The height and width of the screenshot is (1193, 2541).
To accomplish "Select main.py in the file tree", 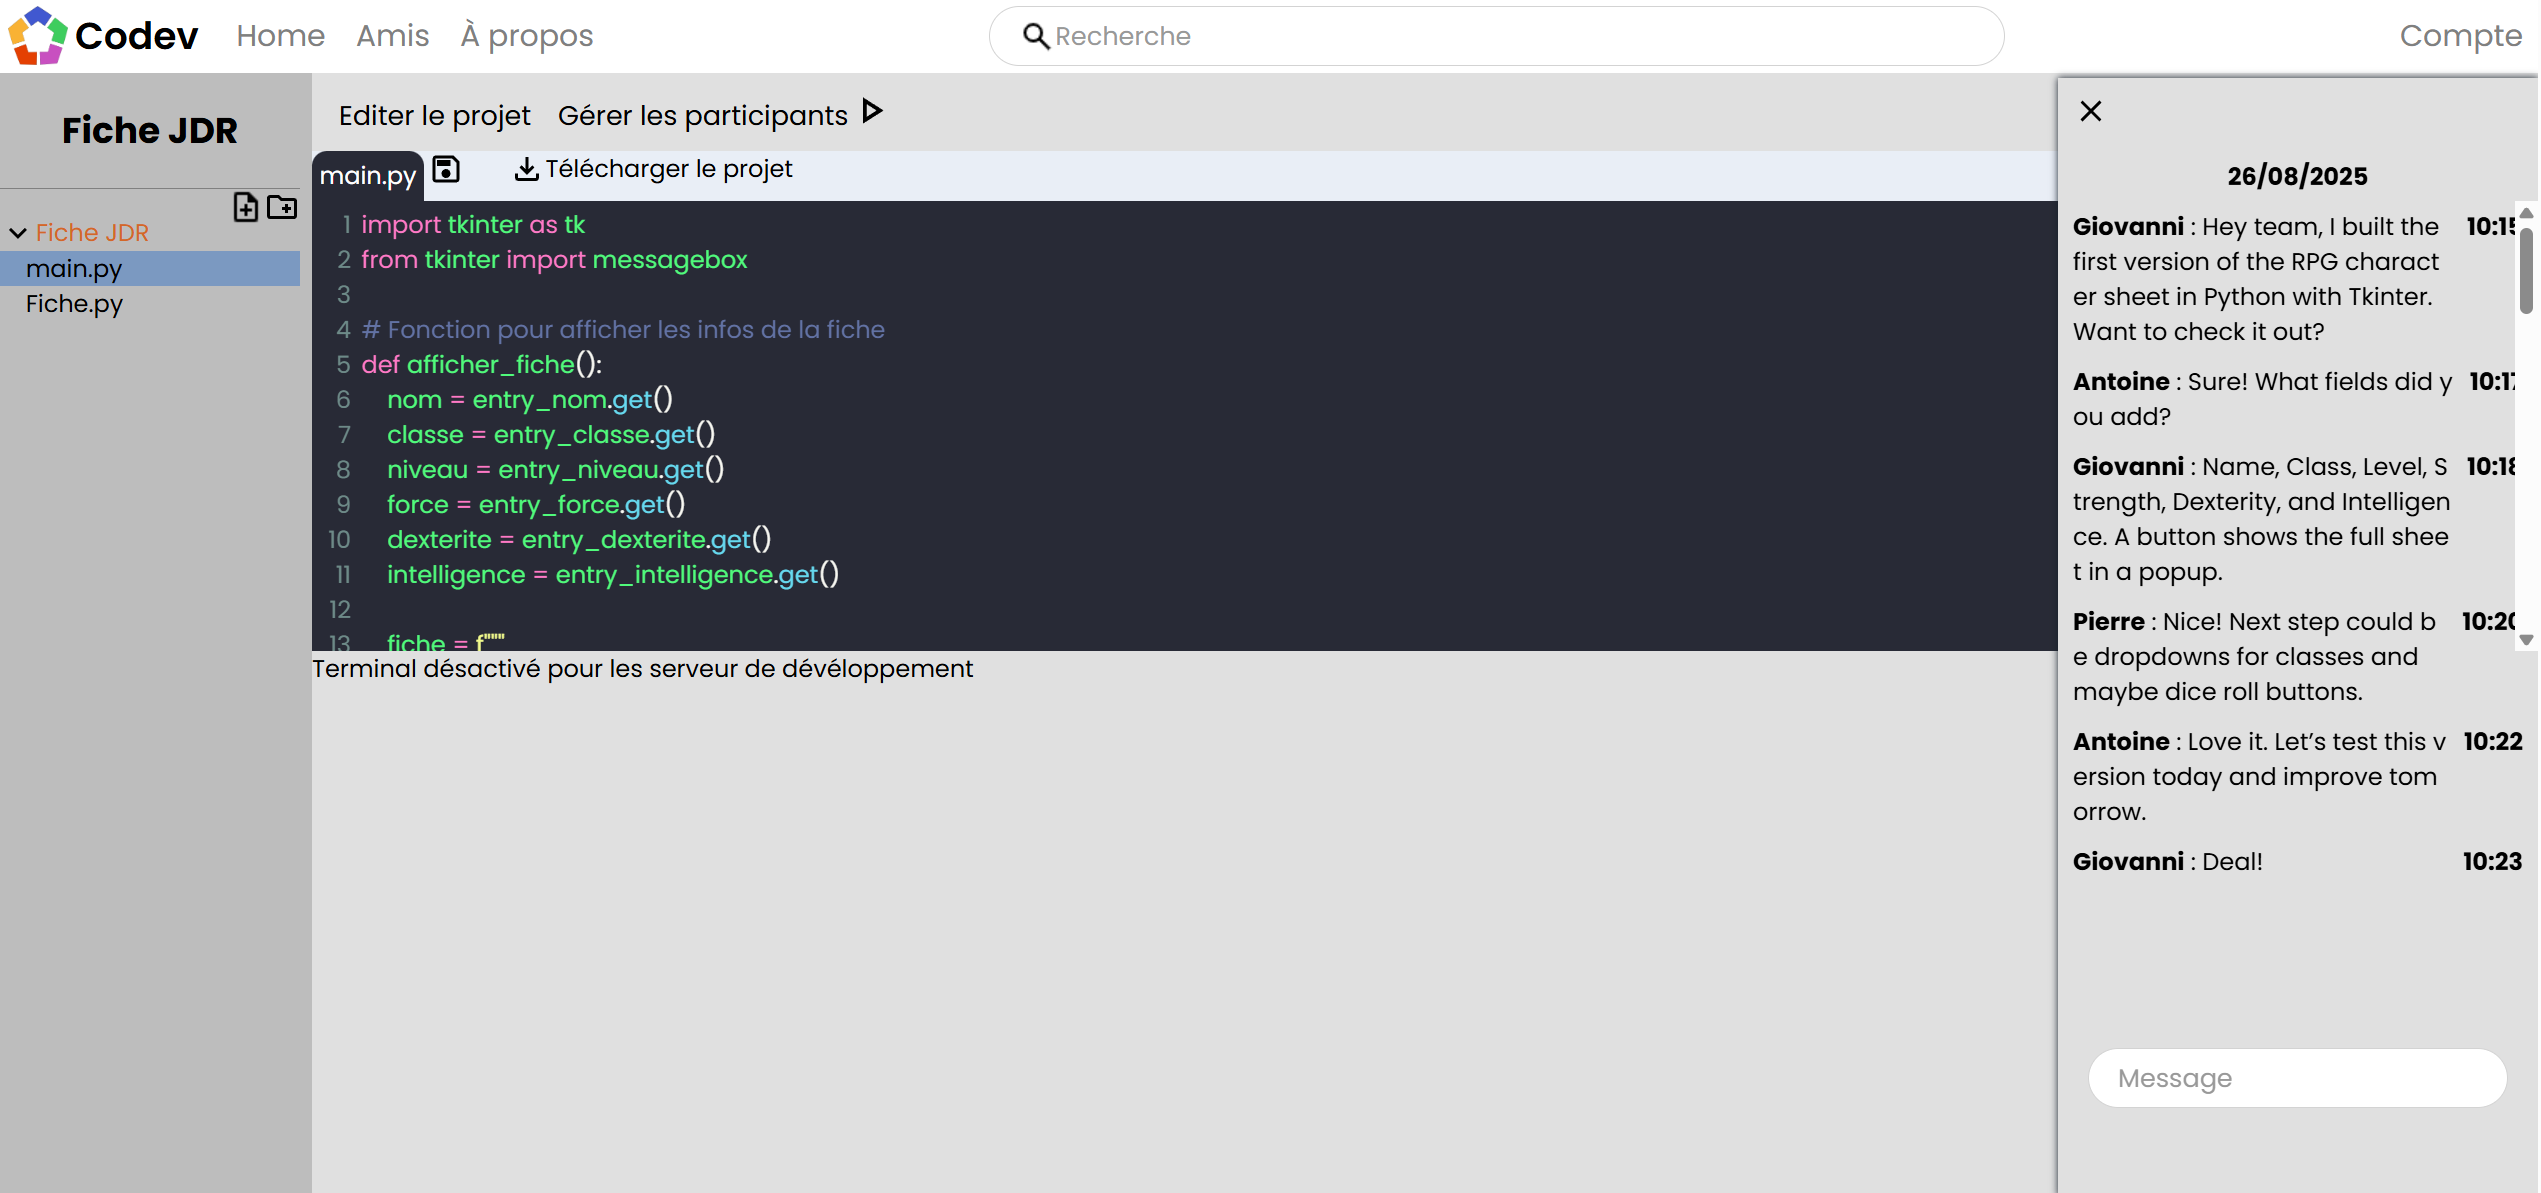I will [74, 269].
